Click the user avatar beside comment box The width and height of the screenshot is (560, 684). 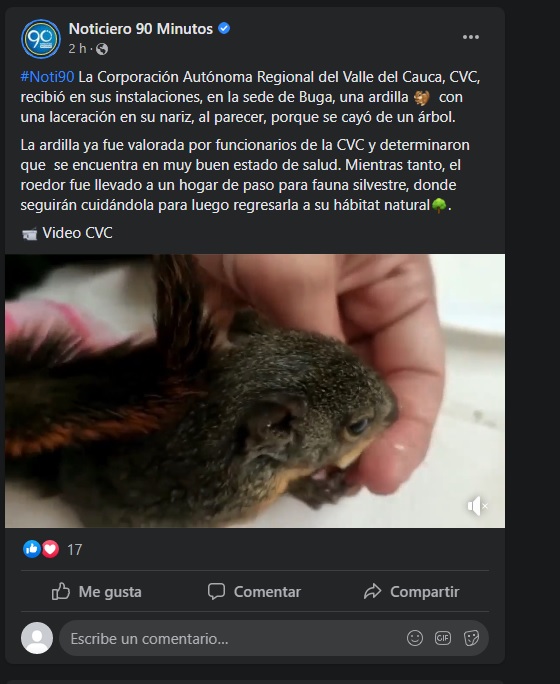pos(37,638)
